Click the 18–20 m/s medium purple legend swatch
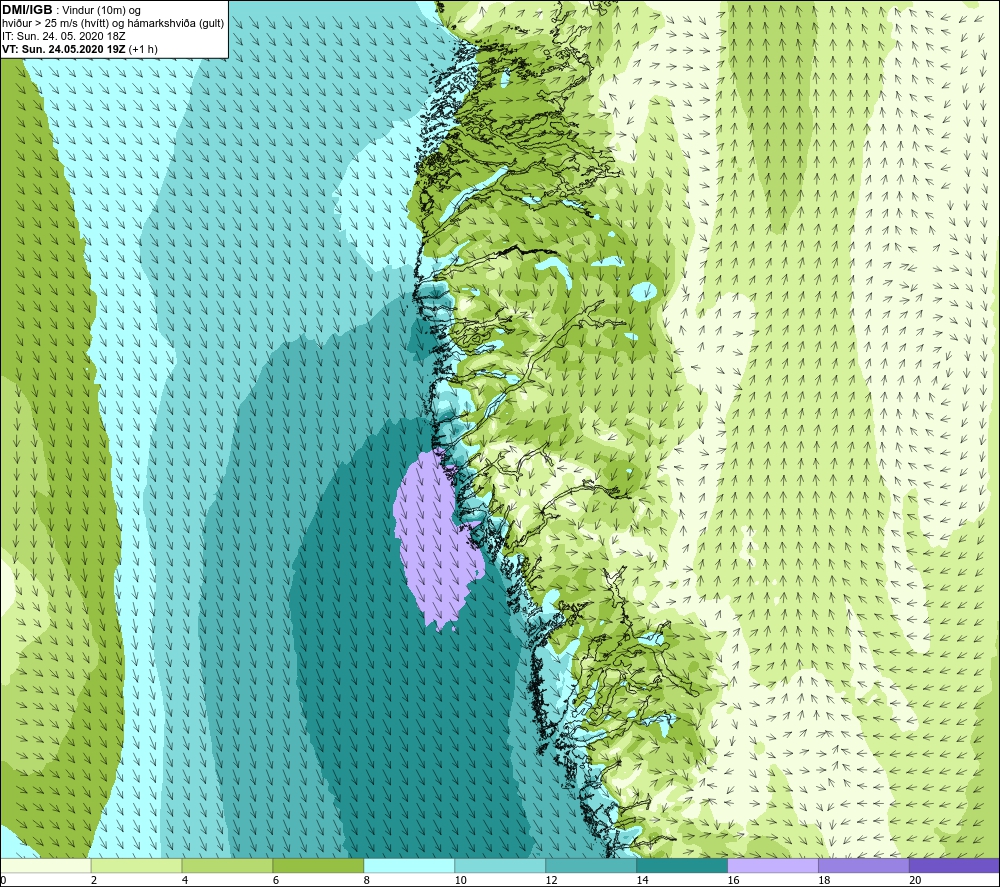The height and width of the screenshot is (887, 1000). pyautogui.click(x=864, y=865)
